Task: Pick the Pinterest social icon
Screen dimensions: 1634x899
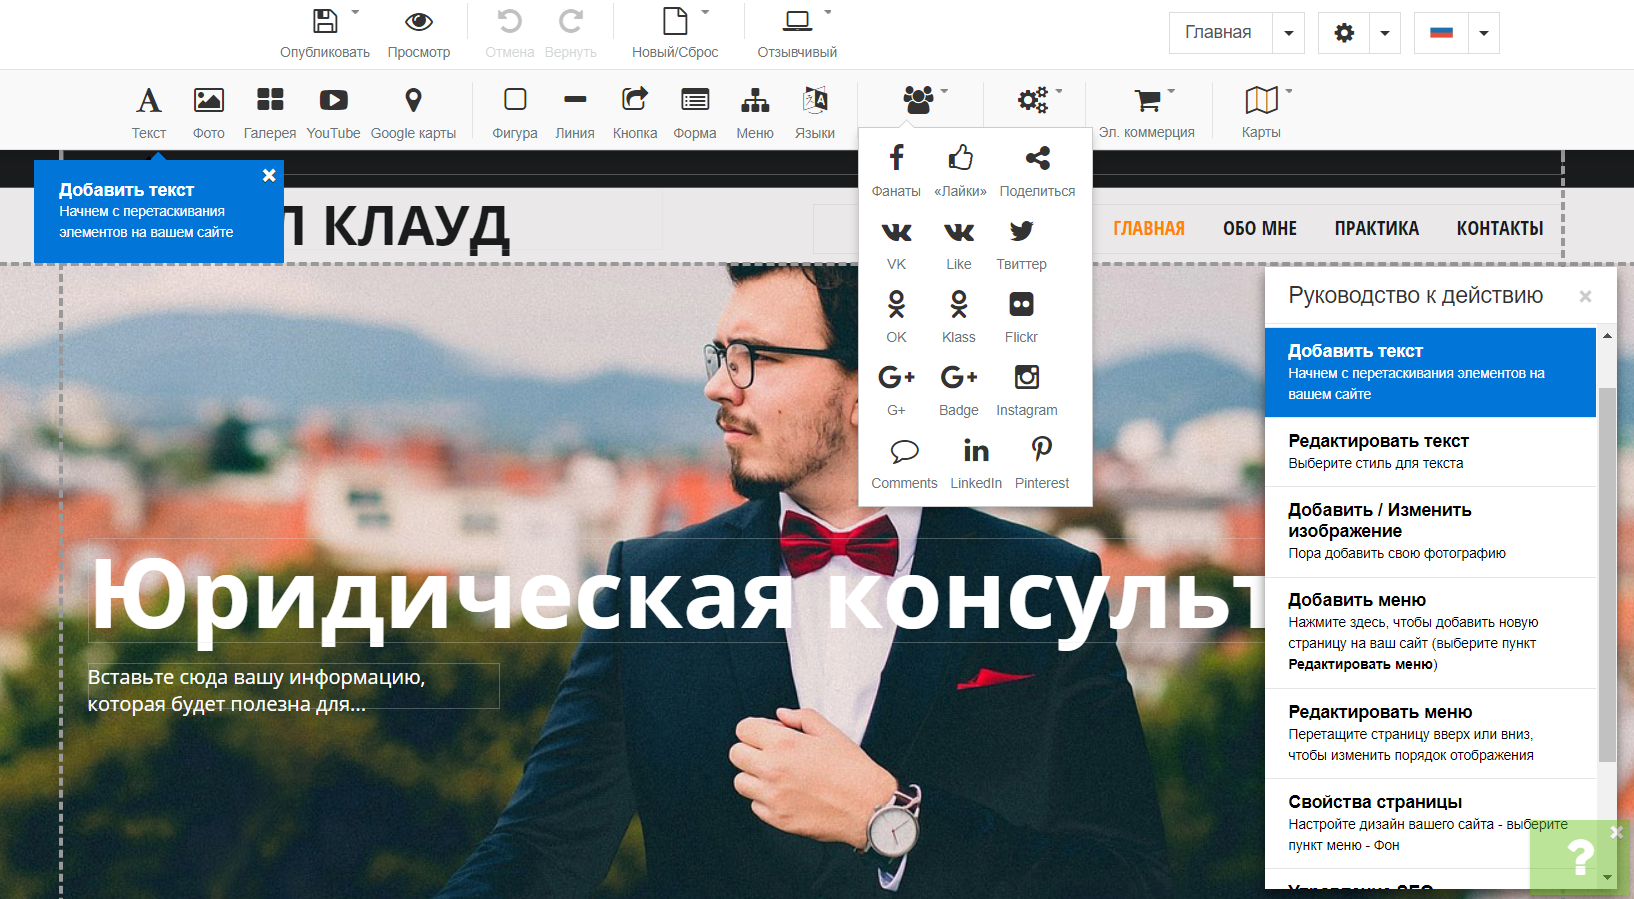Action: coord(1041,462)
